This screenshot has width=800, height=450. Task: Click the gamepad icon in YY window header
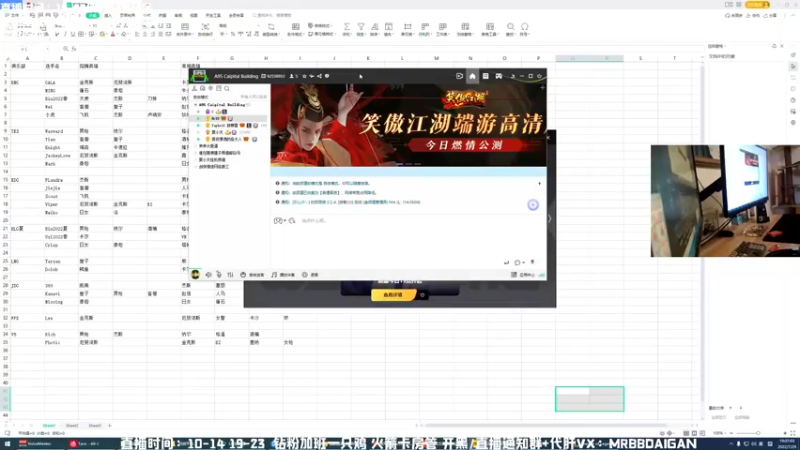498,76
